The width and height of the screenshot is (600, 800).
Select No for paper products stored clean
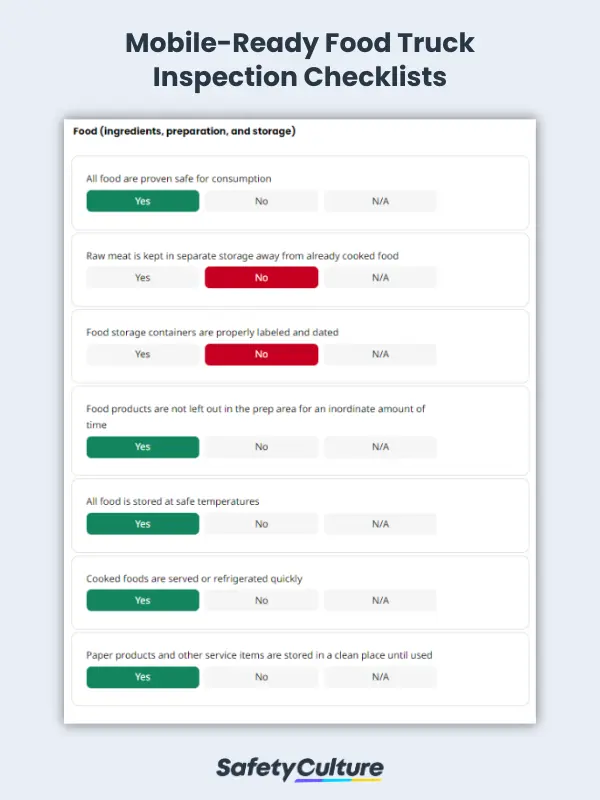(261, 677)
